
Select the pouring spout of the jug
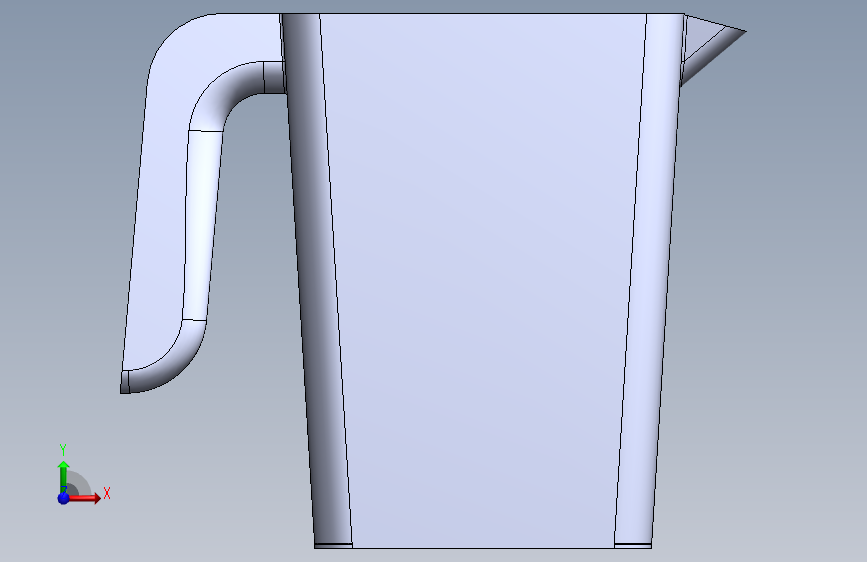(x=711, y=44)
